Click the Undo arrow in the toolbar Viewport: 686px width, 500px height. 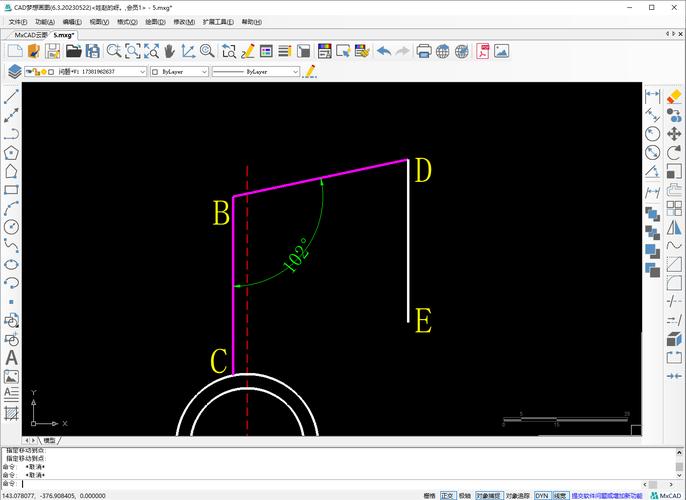coord(383,51)
